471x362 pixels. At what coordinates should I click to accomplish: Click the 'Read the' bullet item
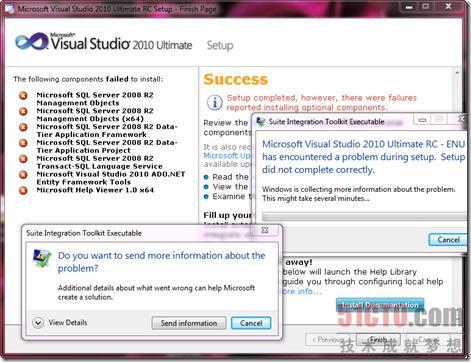tap(227, 177)
